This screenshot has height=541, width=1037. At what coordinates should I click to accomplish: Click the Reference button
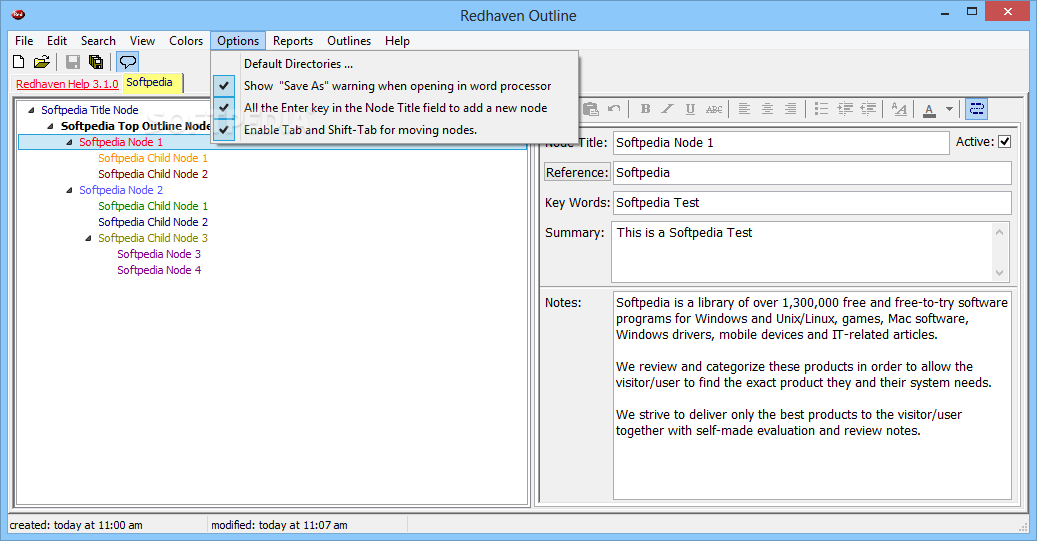click(x=577, y=173)
